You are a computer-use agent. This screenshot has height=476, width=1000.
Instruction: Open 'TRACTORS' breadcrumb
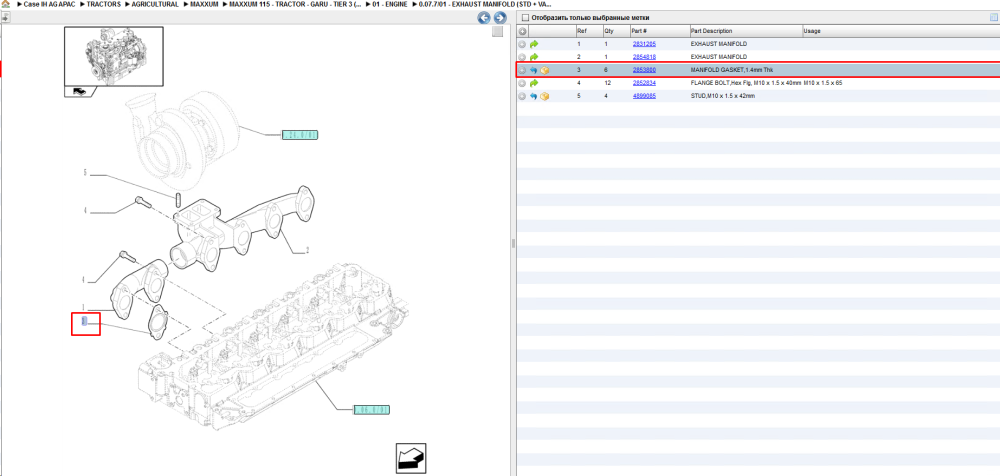tap(103, 4)
